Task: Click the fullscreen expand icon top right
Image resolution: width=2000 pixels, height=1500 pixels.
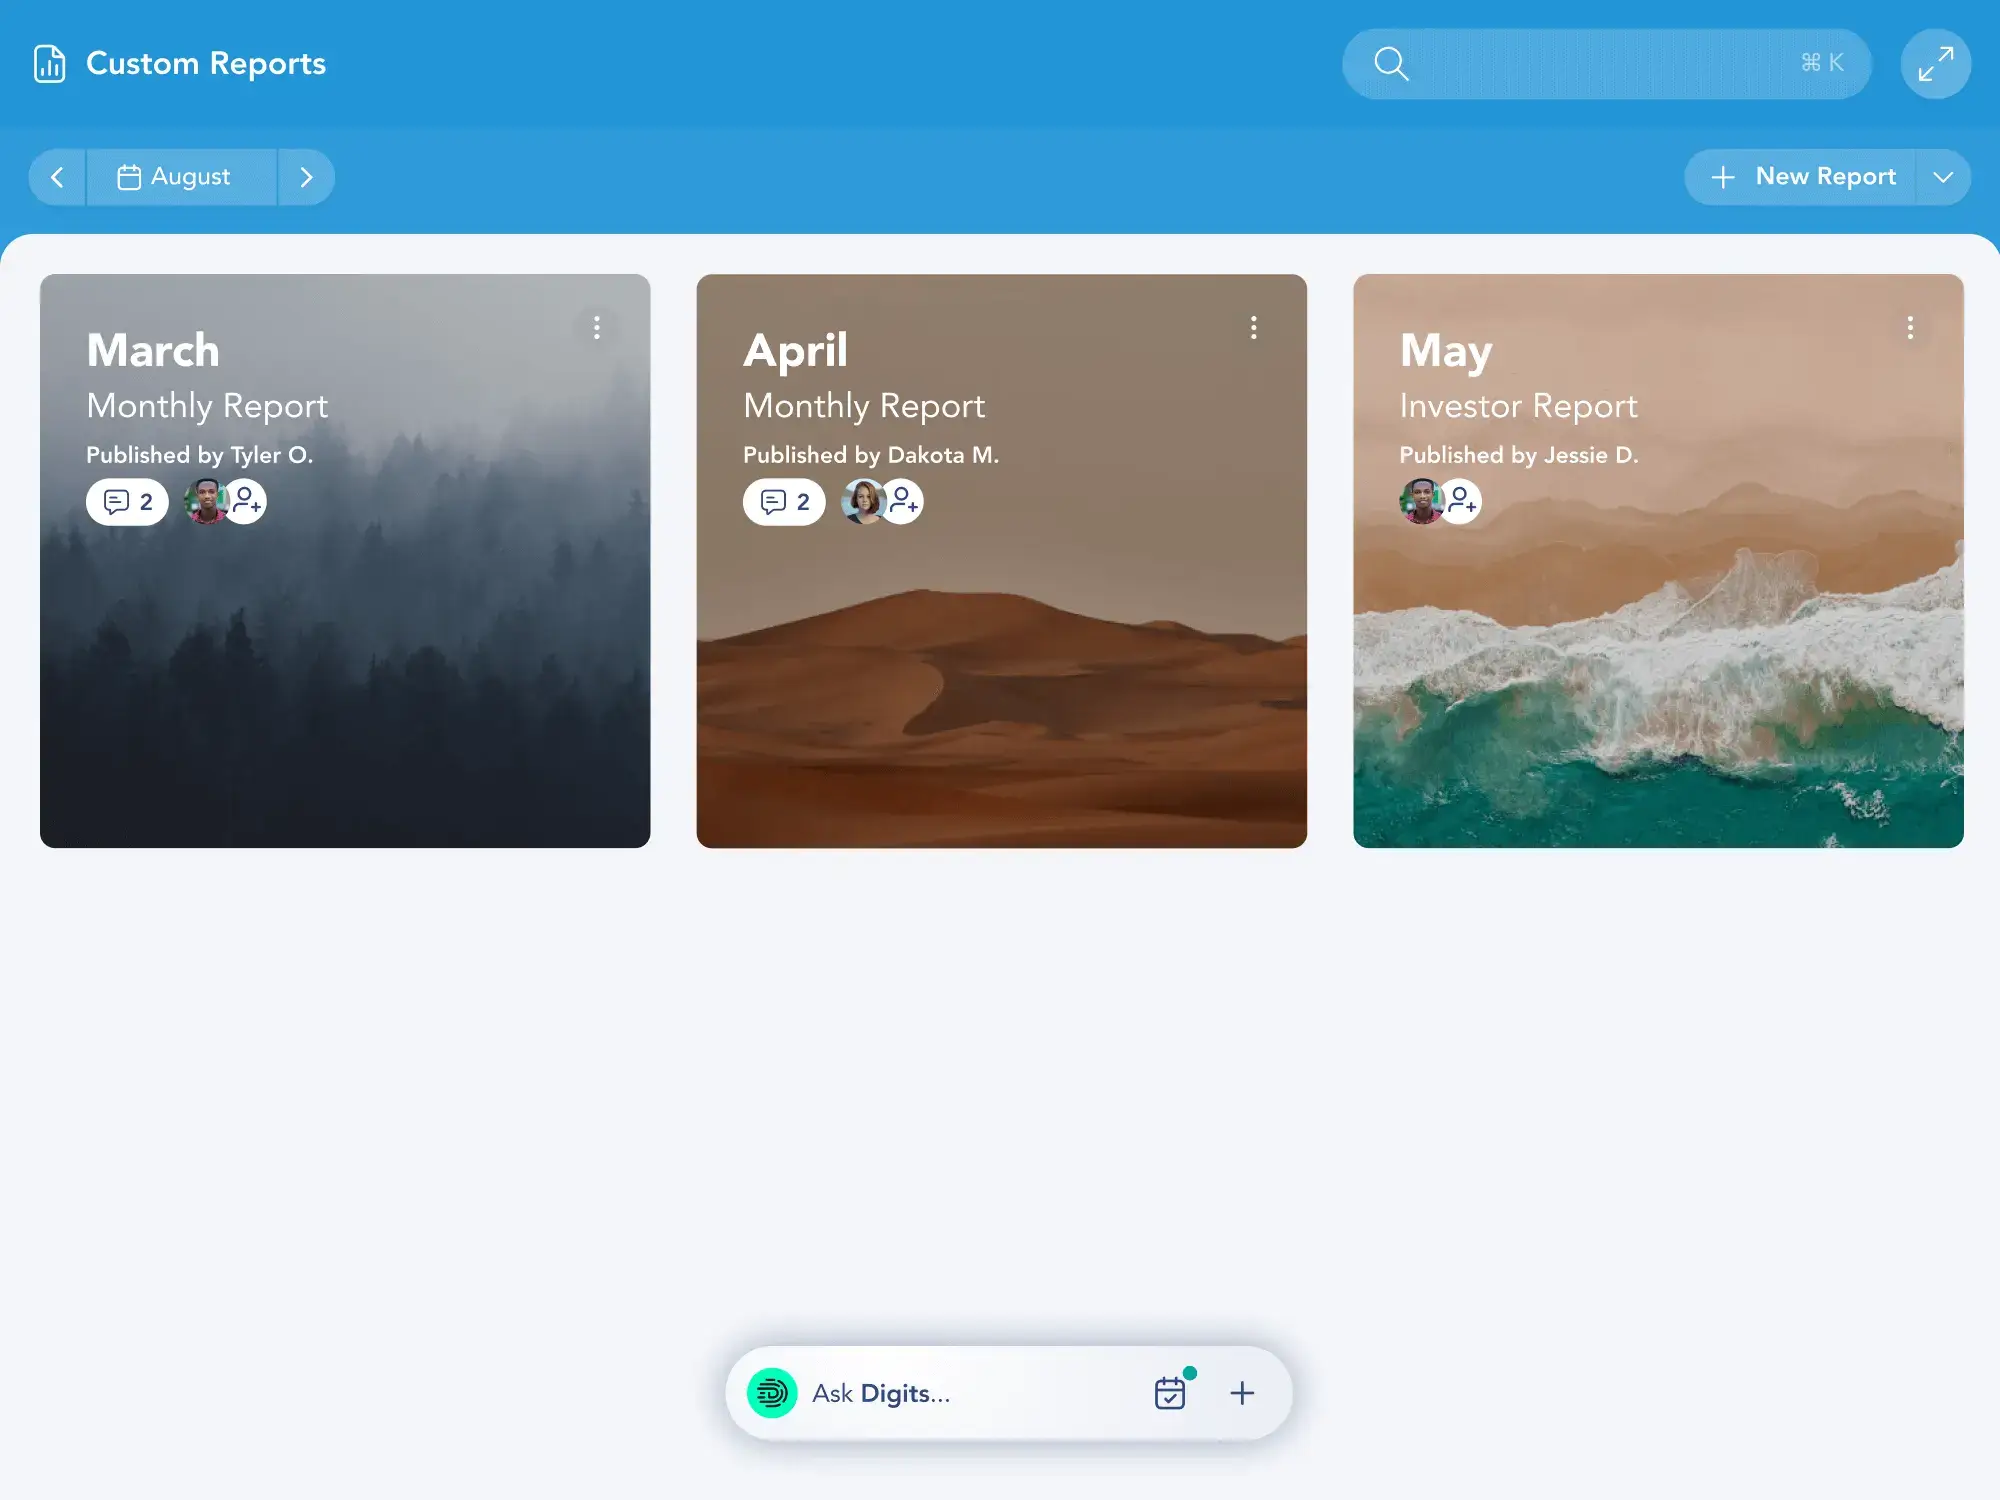Action: point(1936,62)
